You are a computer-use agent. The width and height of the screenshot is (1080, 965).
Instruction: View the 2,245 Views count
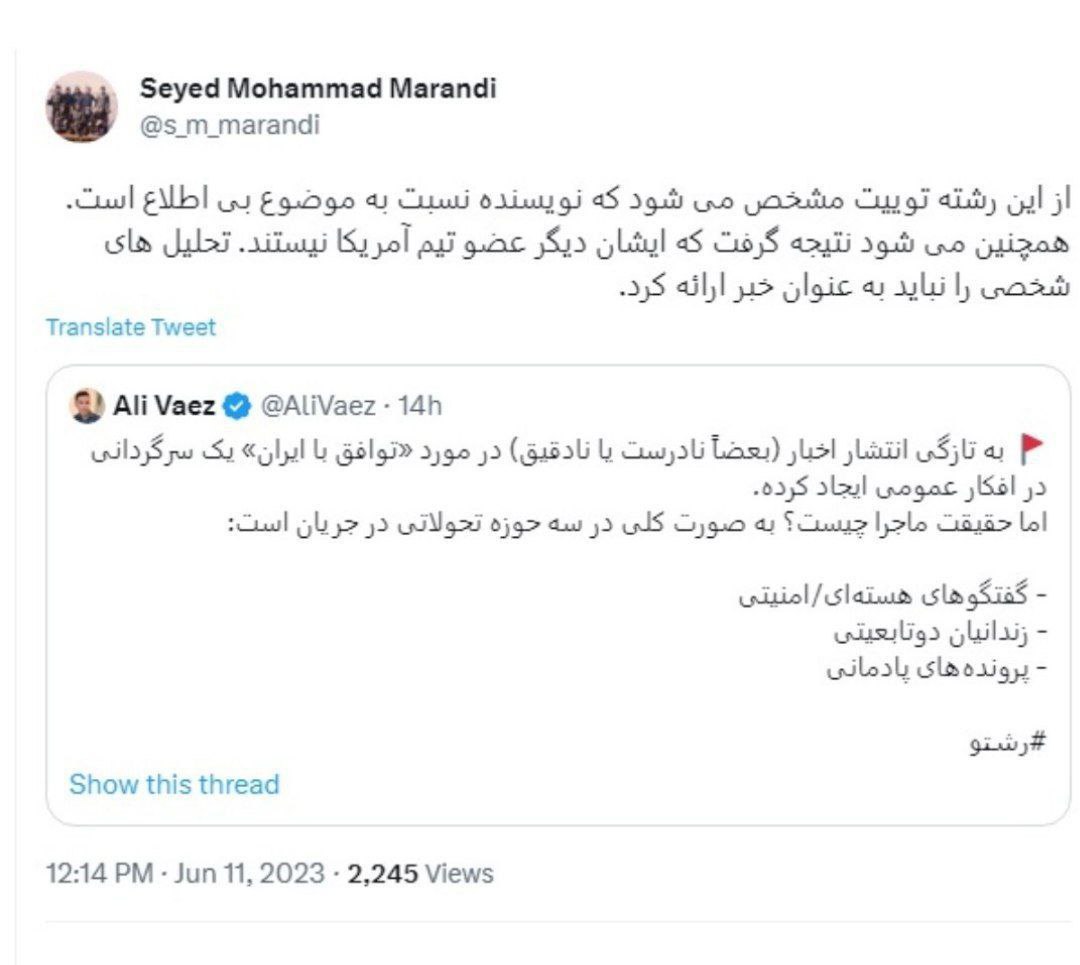[420, 873]
